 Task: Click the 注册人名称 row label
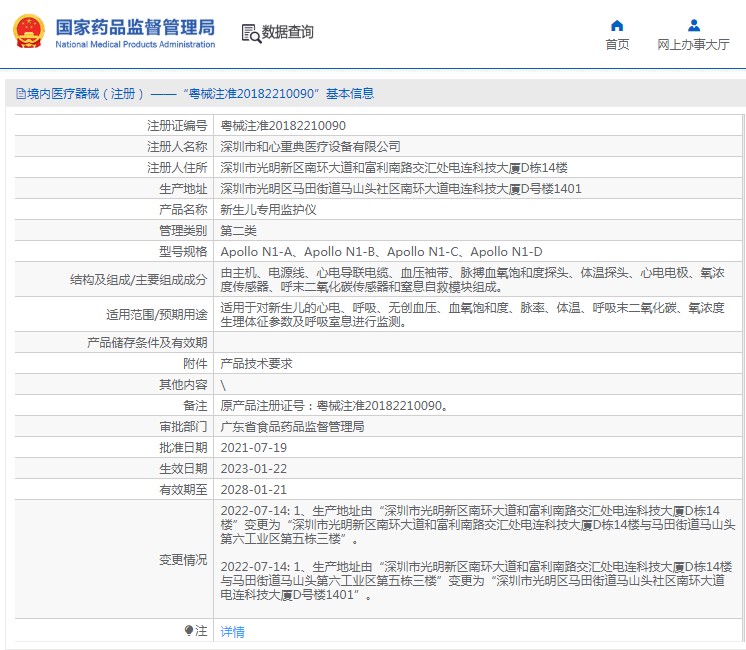[177, 147]
